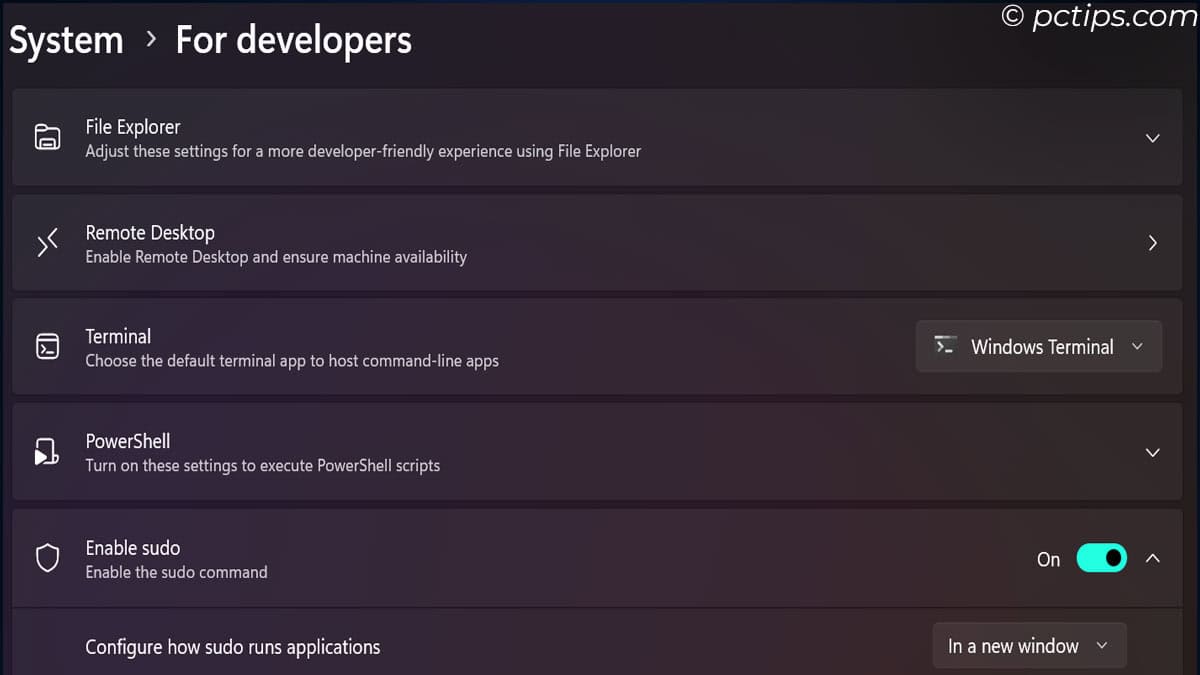Open Remote Desktop using the right arrow

tap(1152, 243)
